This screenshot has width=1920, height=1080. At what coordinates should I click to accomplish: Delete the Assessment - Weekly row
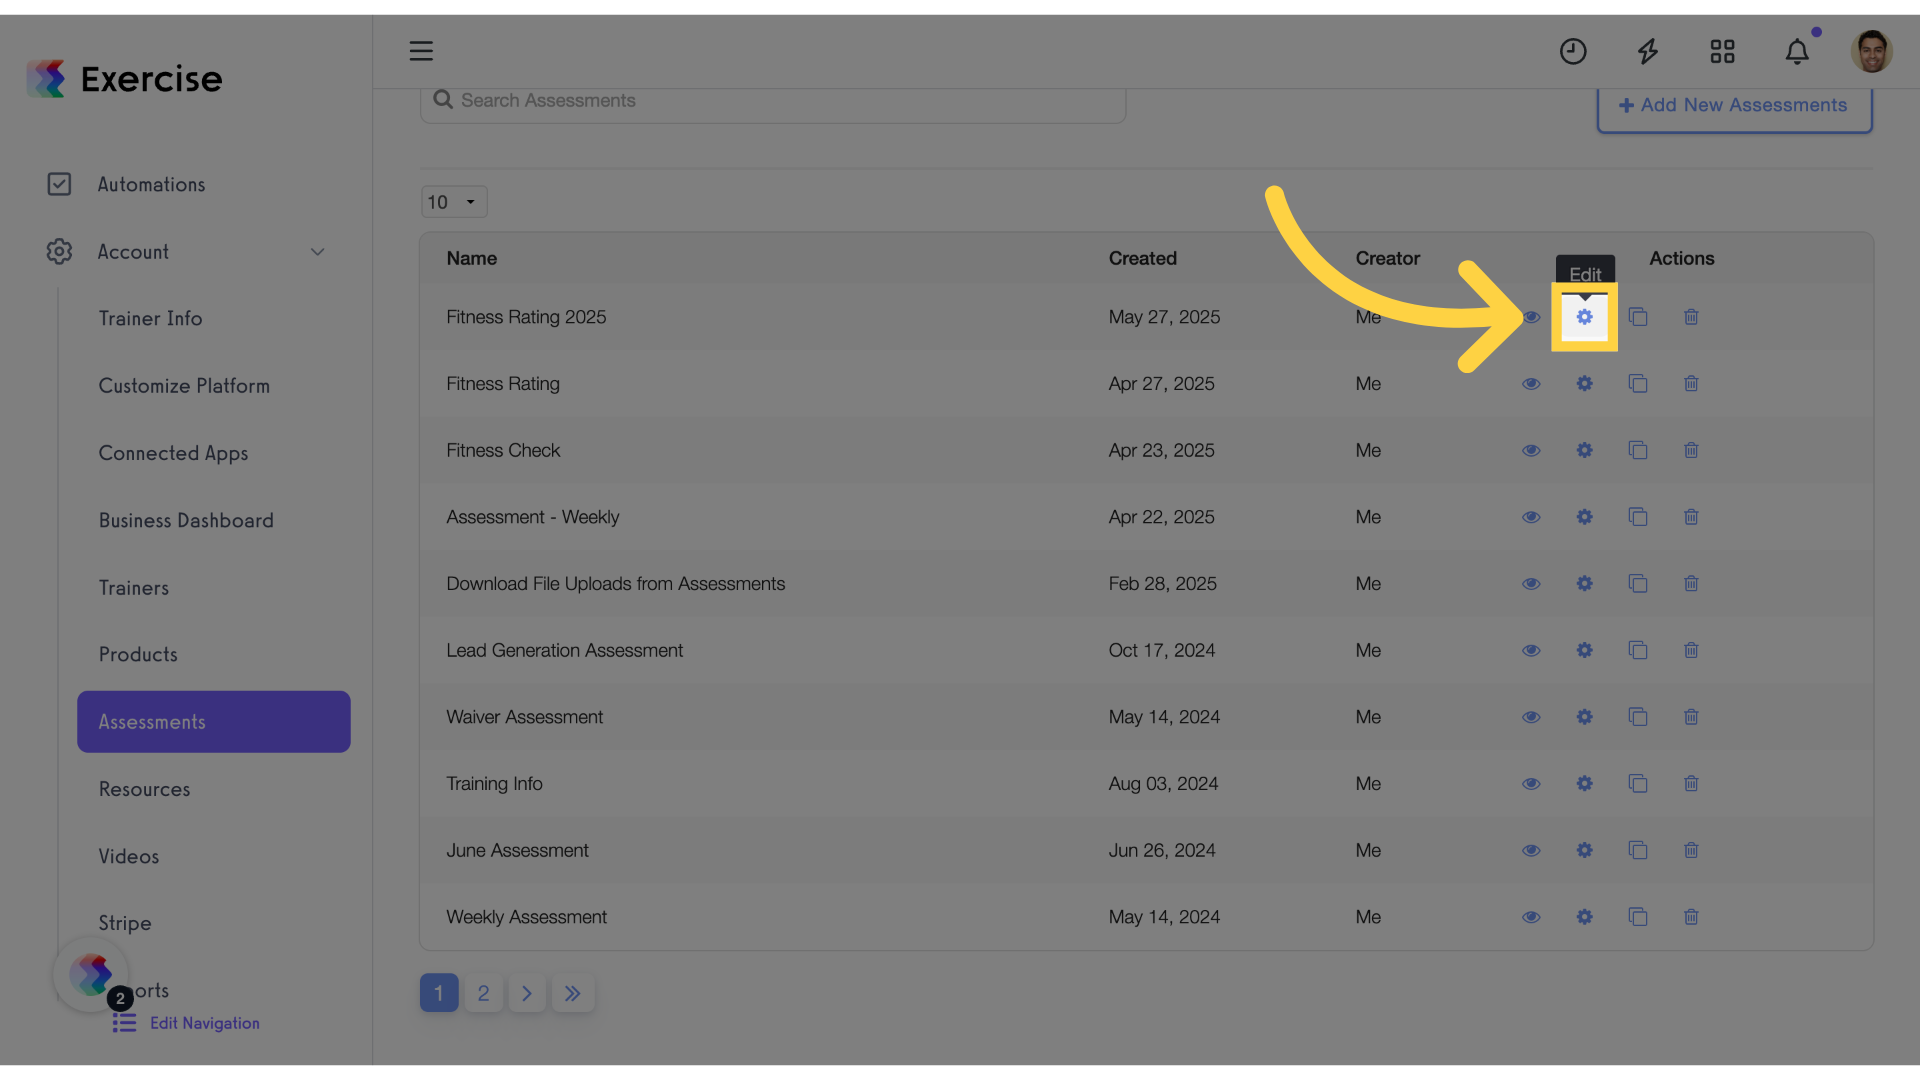1691,517
